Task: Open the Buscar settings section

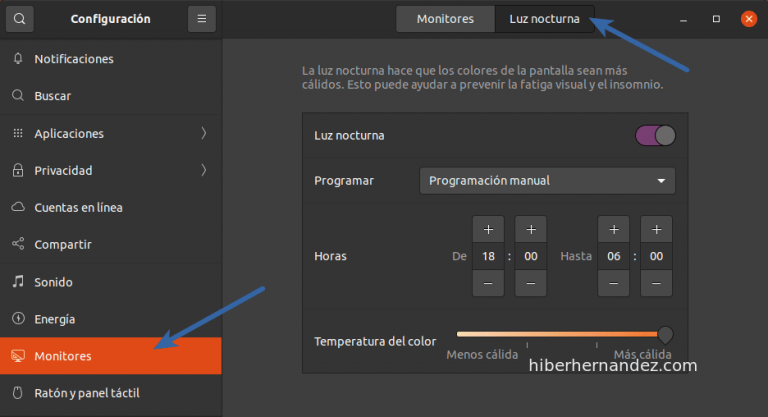Action: click(52, 96)
